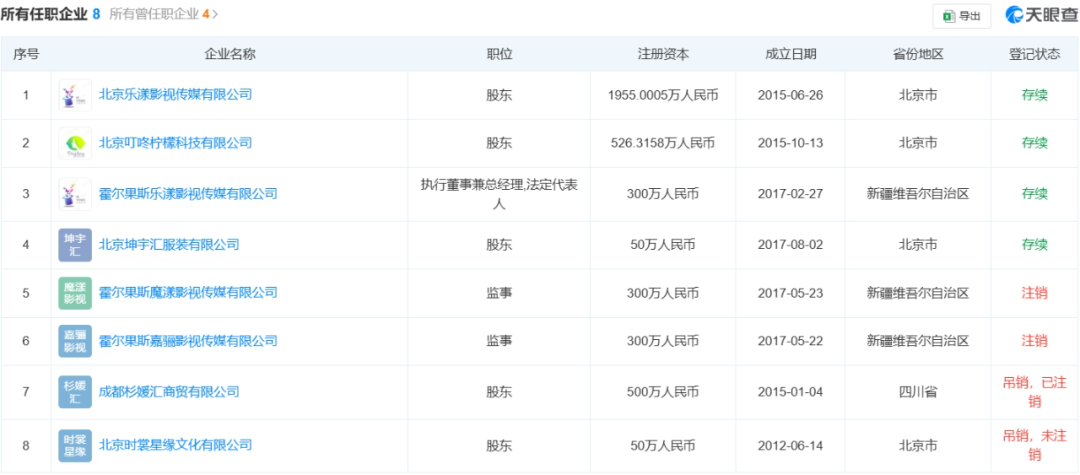Screen dimensions: 1080x475
Task: Select the date 2015-10-13
Action: [x=791, y=143]
